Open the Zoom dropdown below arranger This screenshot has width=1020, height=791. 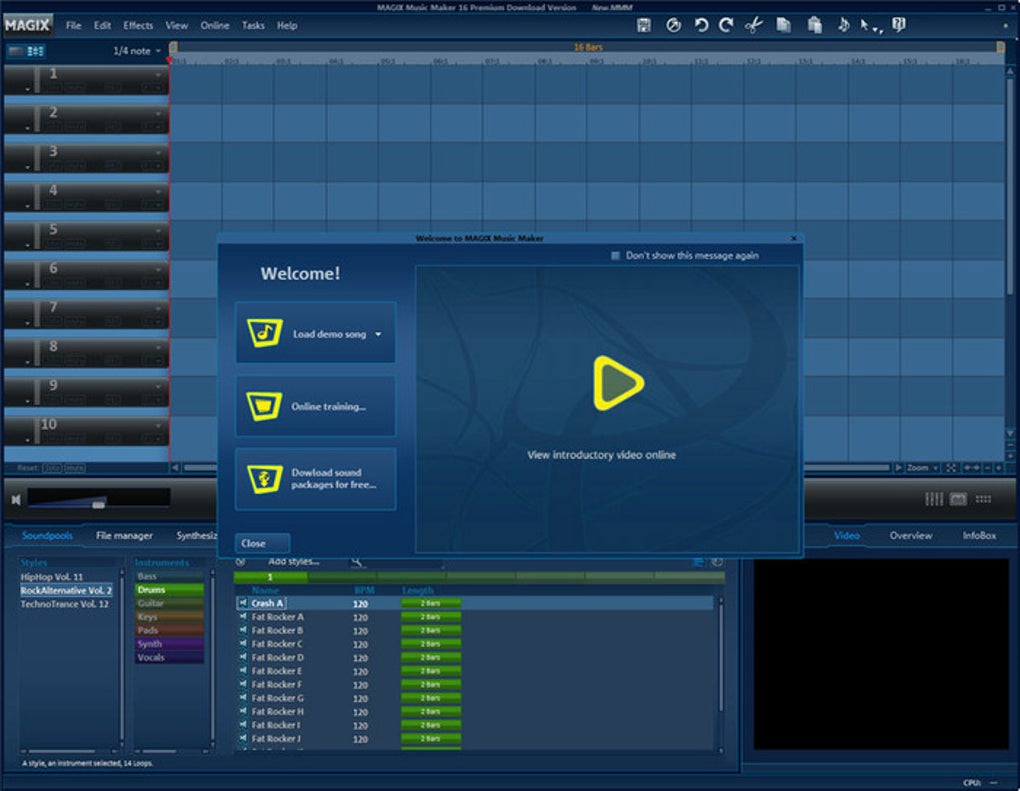pos(922,468)
